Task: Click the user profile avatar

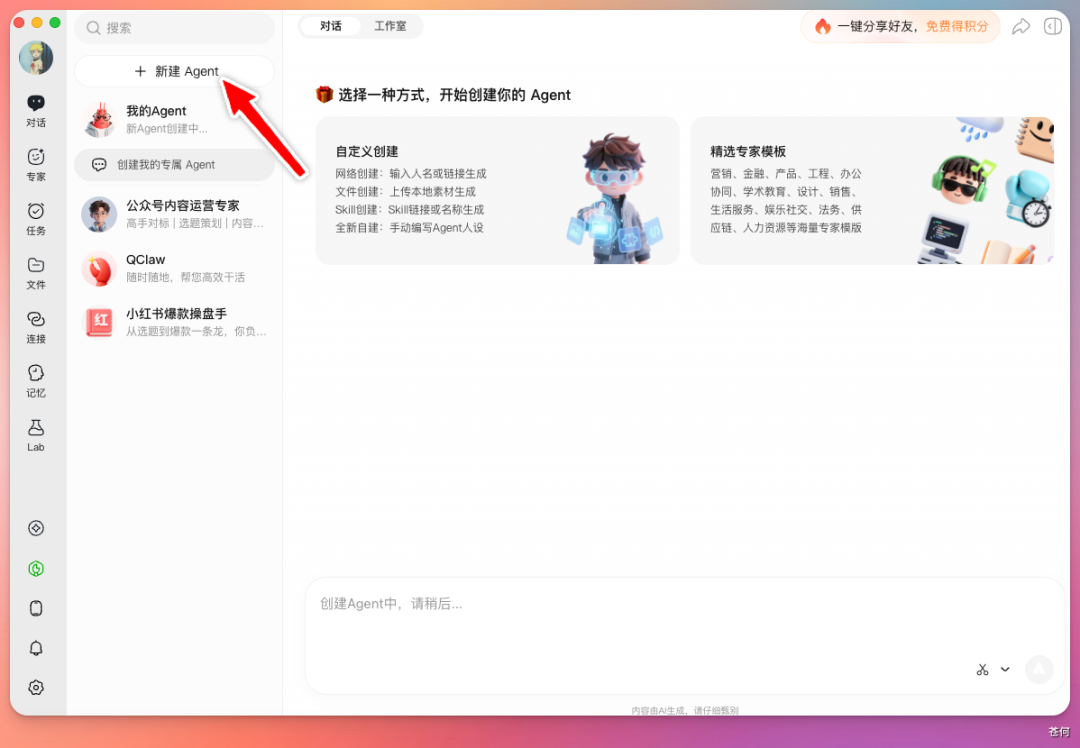Action: tap(36, 57)
